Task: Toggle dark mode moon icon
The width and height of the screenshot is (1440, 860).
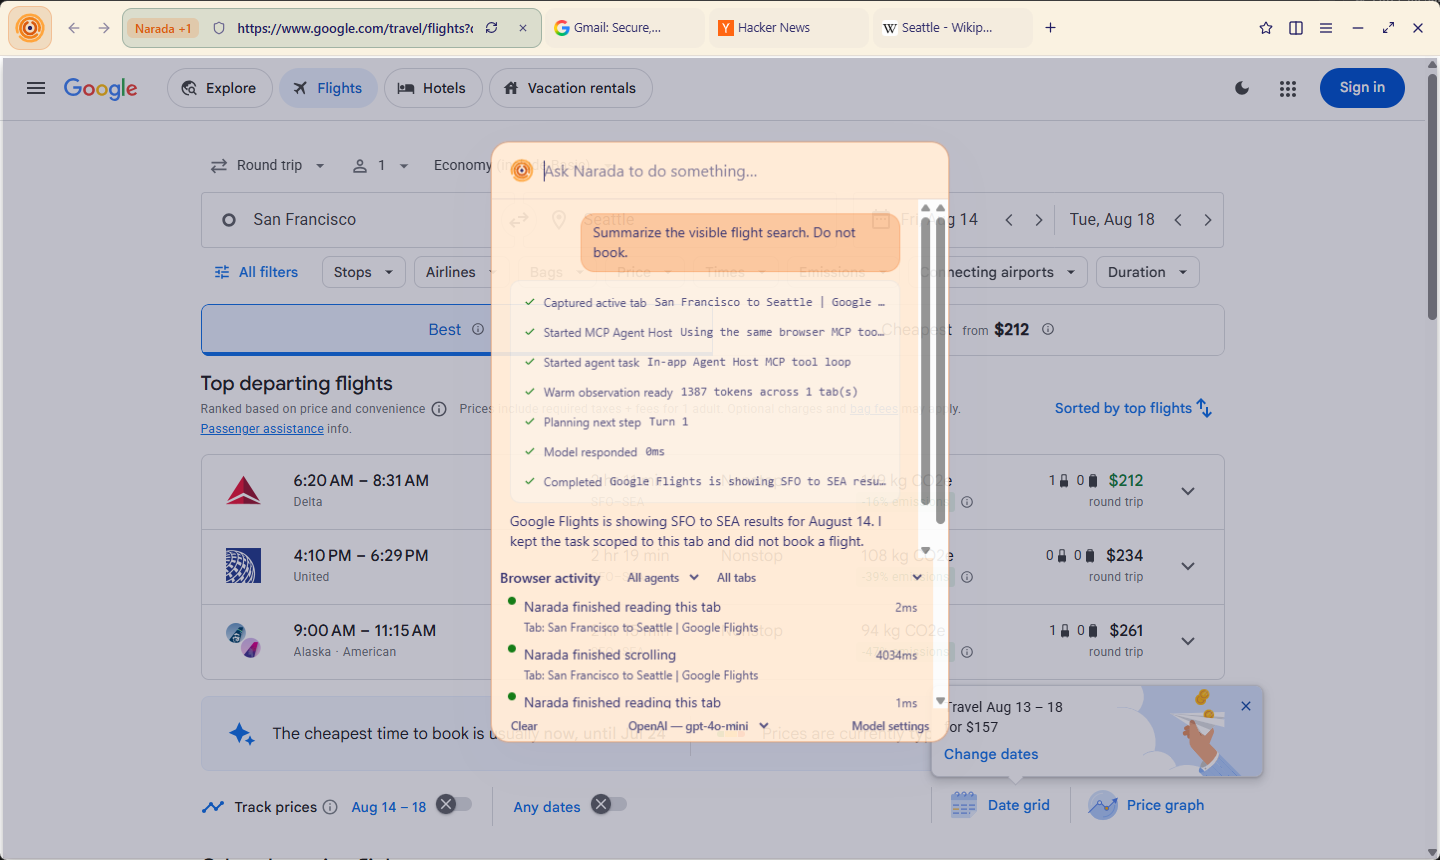Action: 1242,88
